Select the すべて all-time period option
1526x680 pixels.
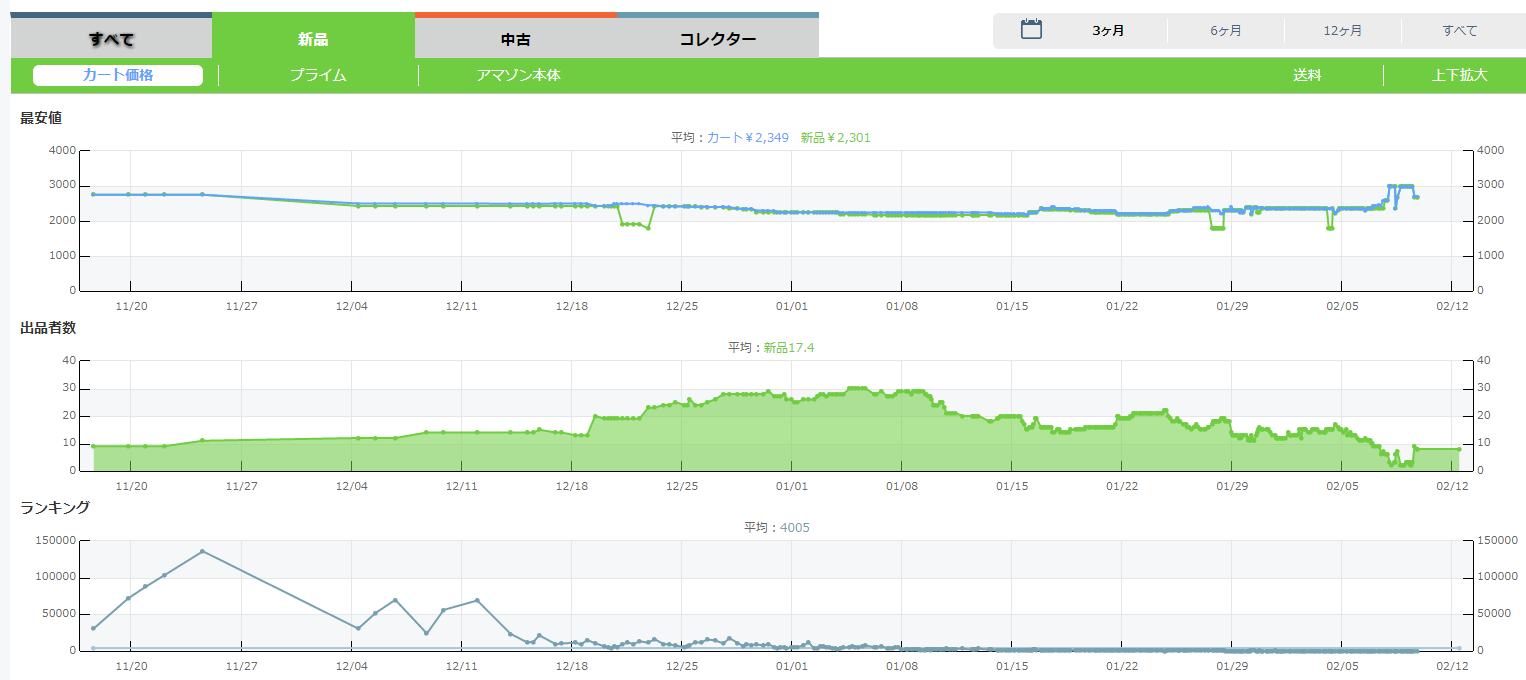(x=1459, y=31)
